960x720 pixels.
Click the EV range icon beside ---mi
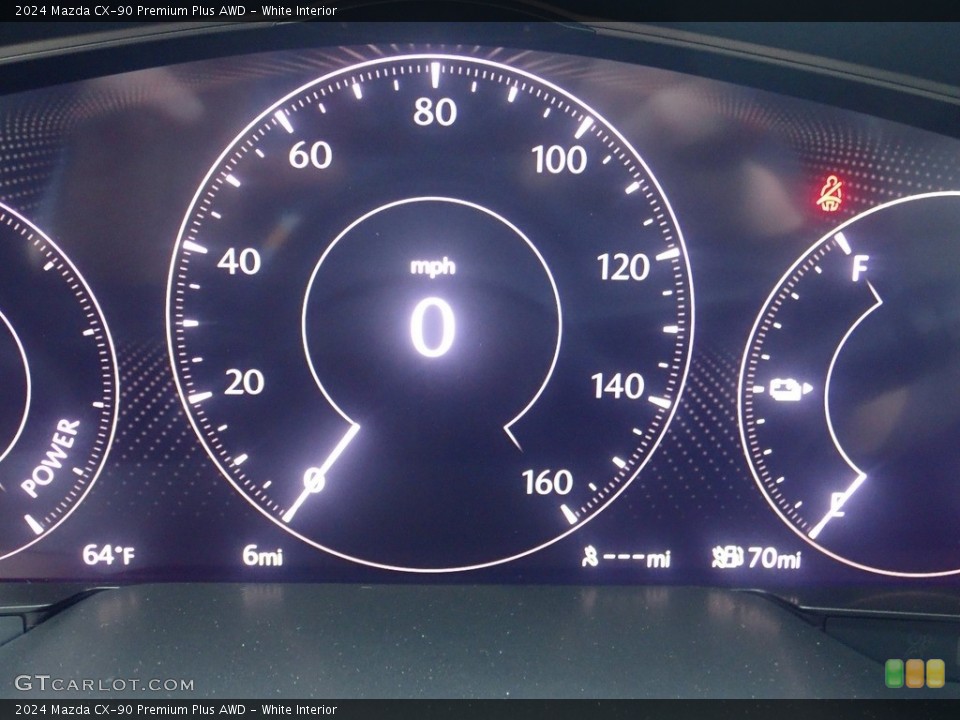[x=589, y=557]
